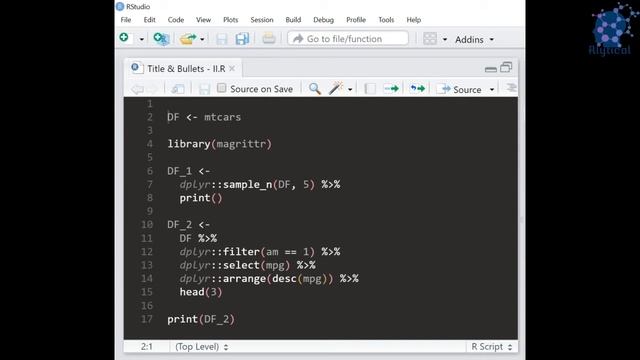Click the dplyr::select(mpg) line
The image size is (640, 360).
[x=247, y=265]
